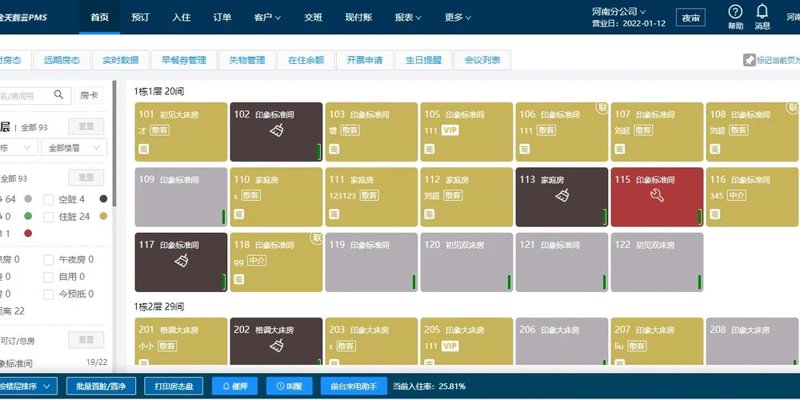
Task: Click the pin icon to mark current page
Action: (748, 60)
